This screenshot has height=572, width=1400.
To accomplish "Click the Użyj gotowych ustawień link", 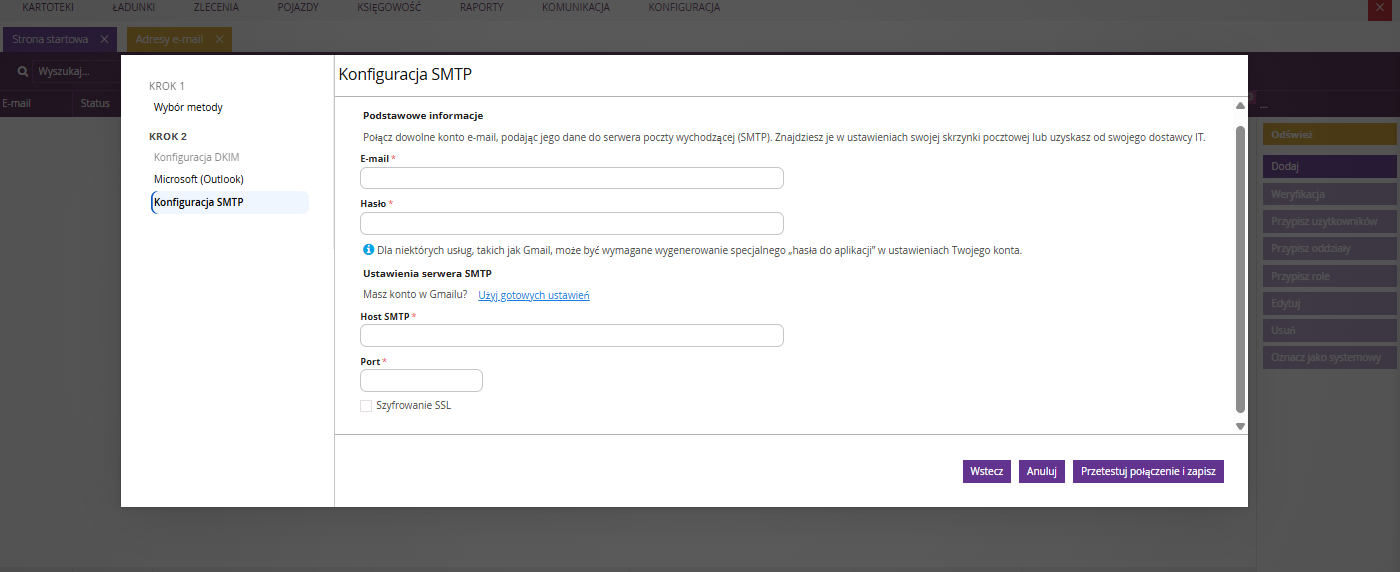I will coord(534,295).
